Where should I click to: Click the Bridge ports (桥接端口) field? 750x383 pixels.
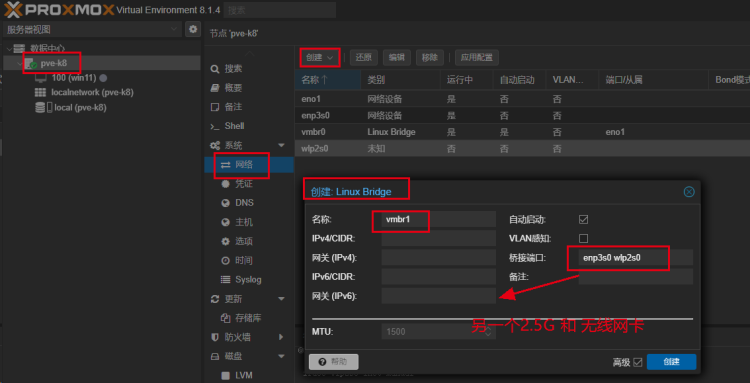(636, 257)
